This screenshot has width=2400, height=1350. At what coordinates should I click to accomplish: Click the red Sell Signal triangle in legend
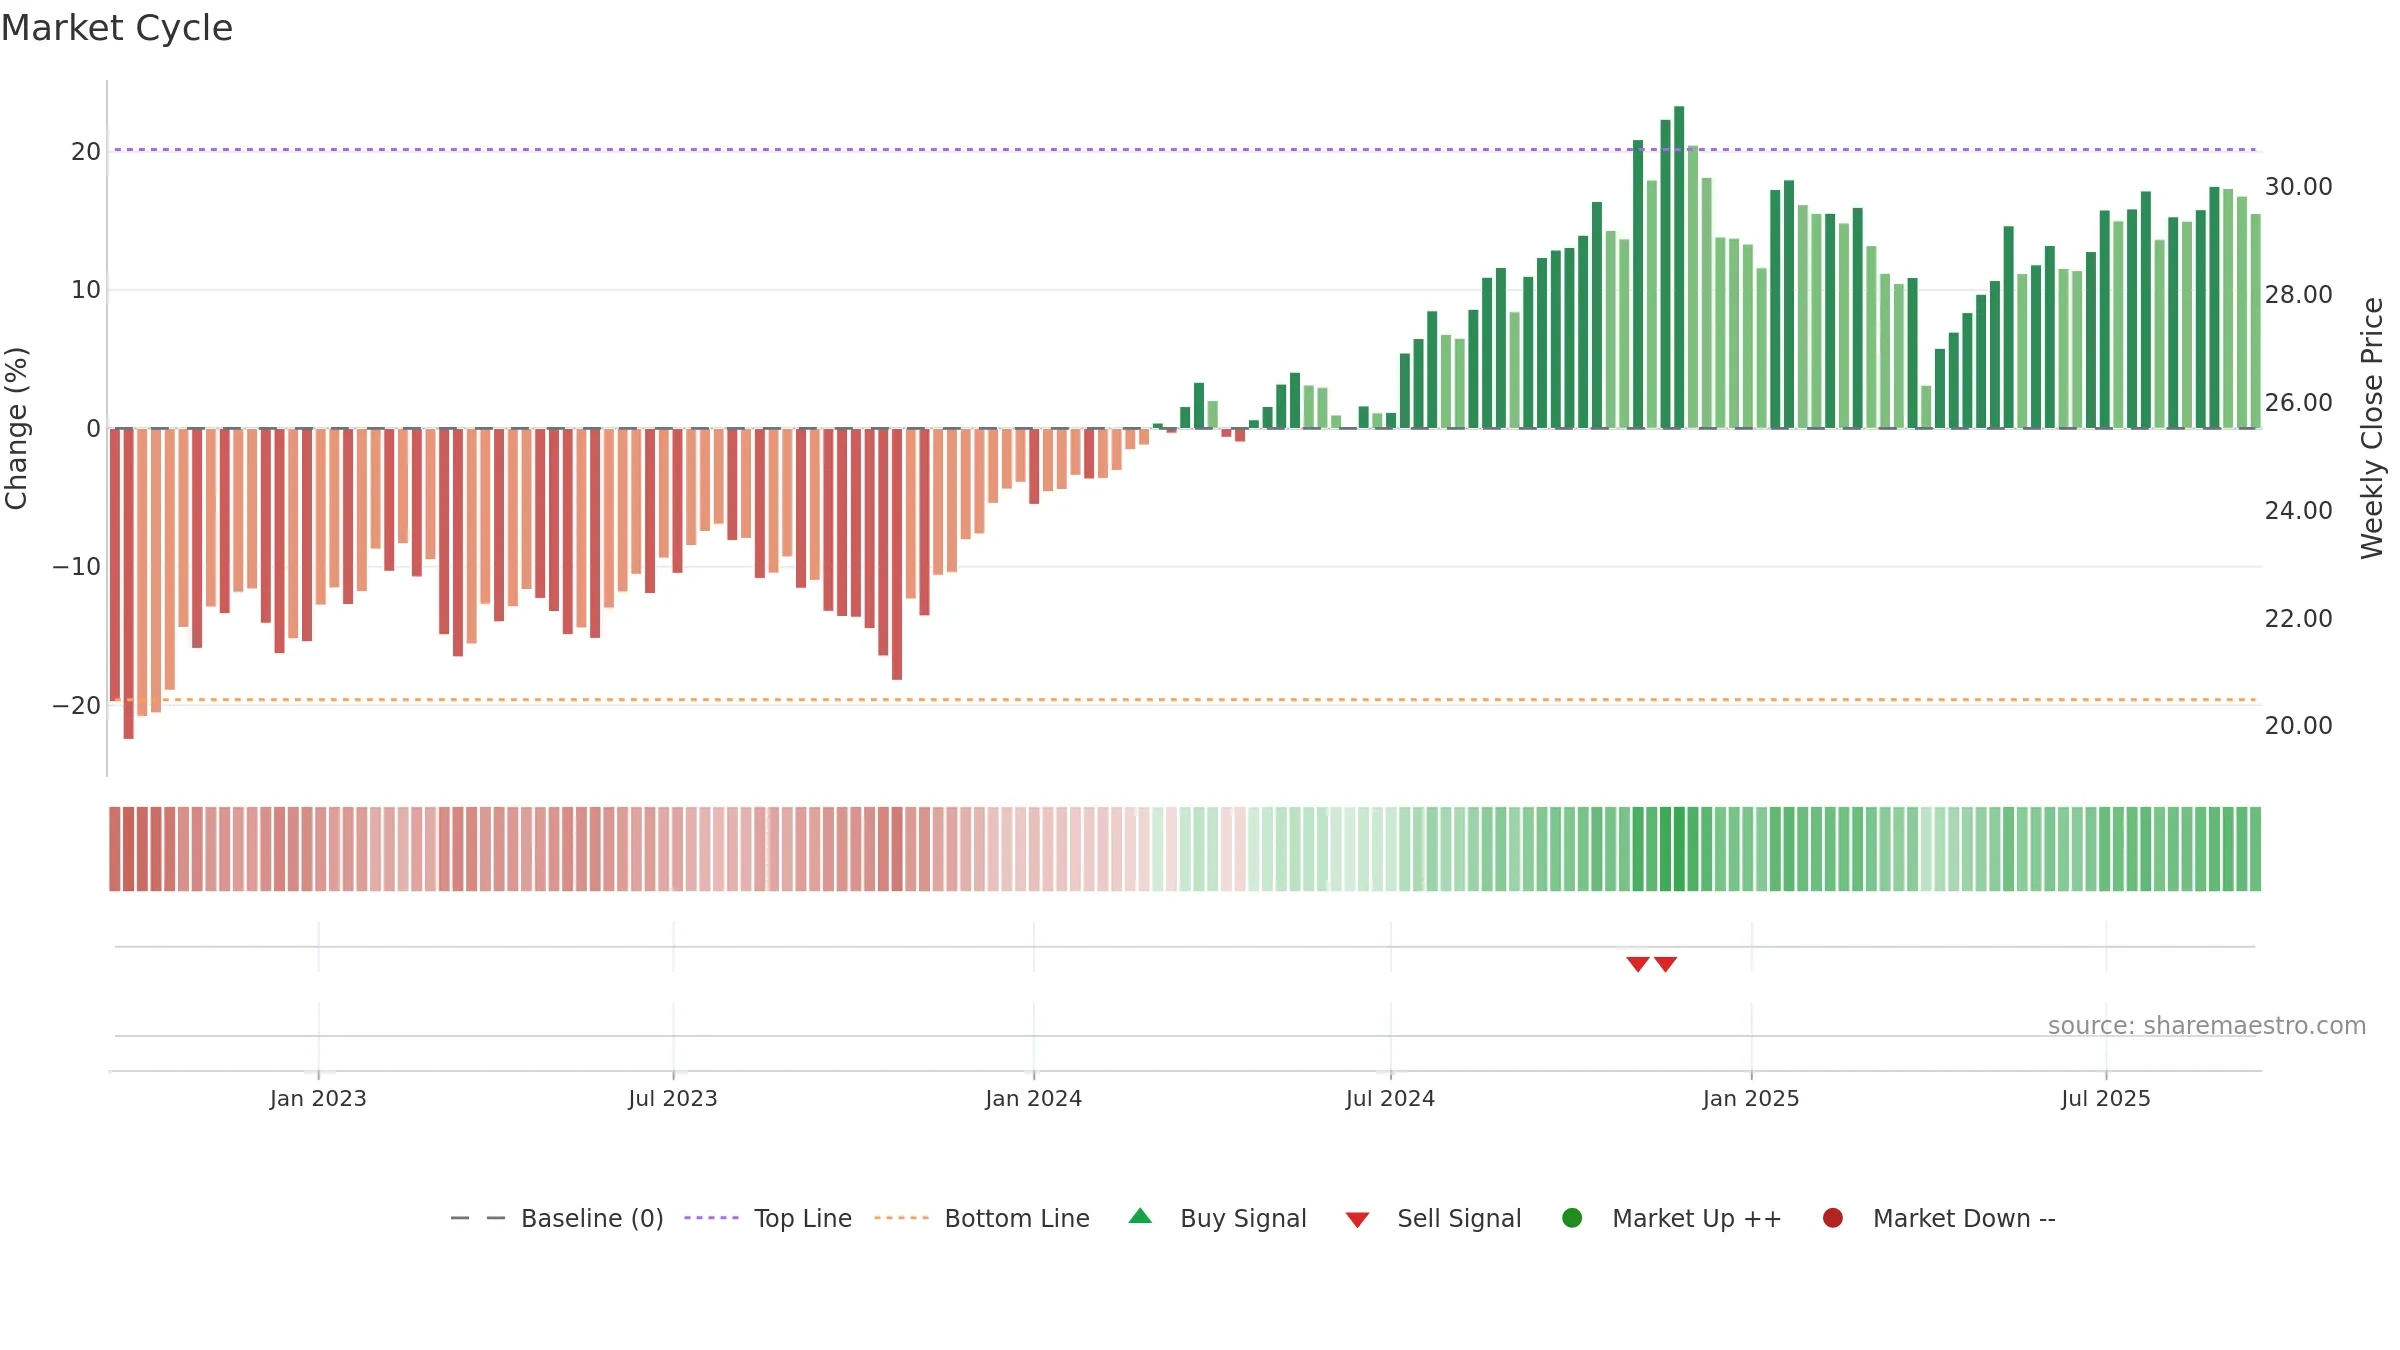(1357, 1220)
